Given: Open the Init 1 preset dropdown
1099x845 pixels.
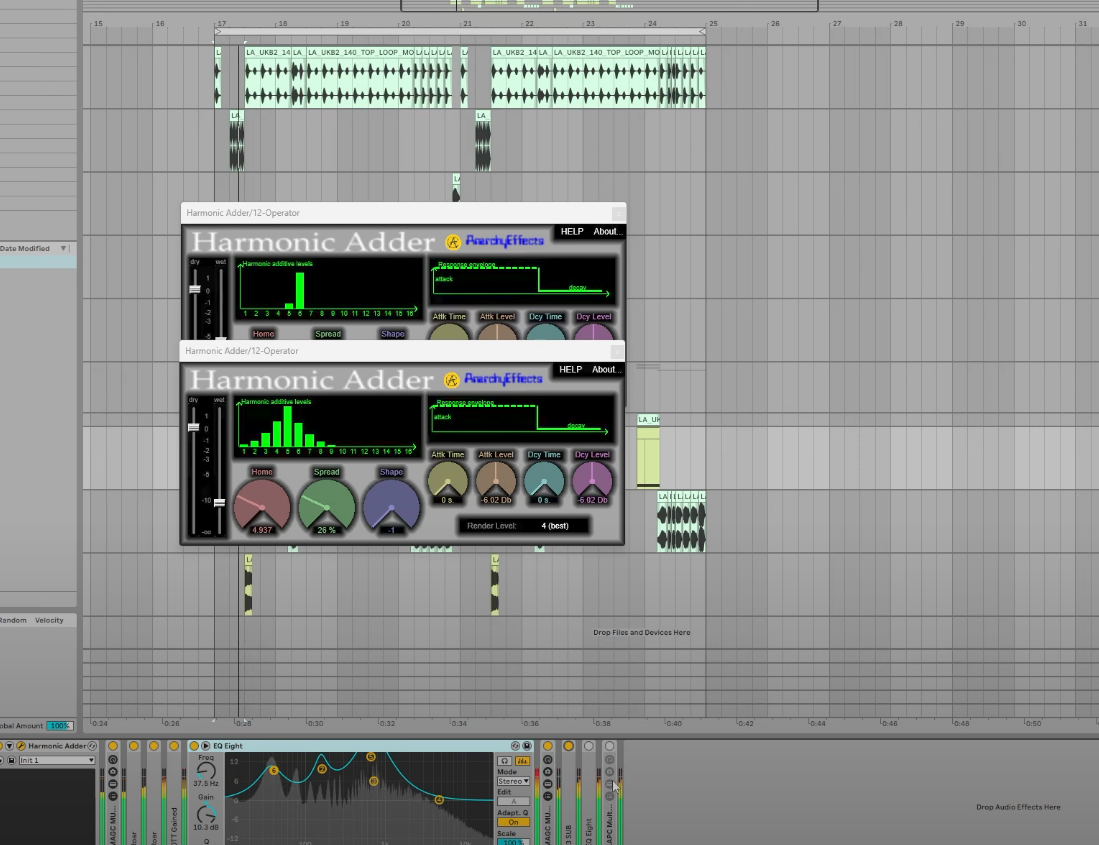Looking at the screenshot, I should tap(55, 760).
